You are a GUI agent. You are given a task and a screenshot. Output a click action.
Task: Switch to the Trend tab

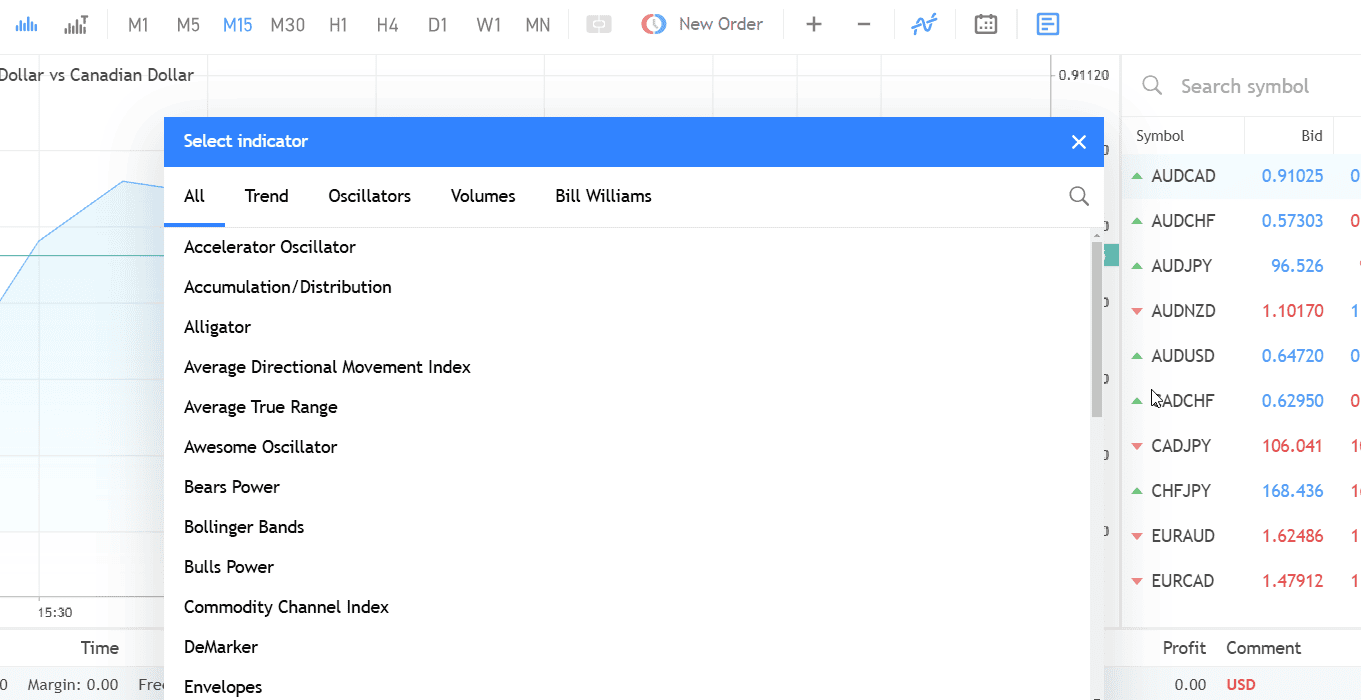click(x=266, y=196)
